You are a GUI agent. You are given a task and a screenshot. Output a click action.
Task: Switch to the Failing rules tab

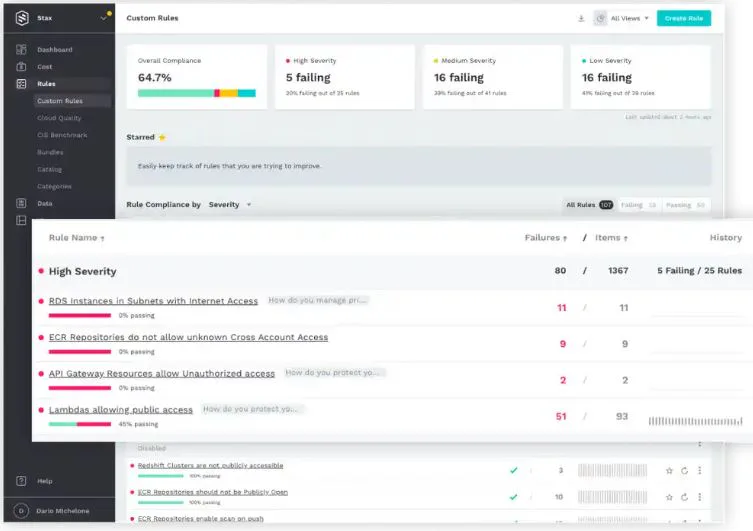click(638, 205)
